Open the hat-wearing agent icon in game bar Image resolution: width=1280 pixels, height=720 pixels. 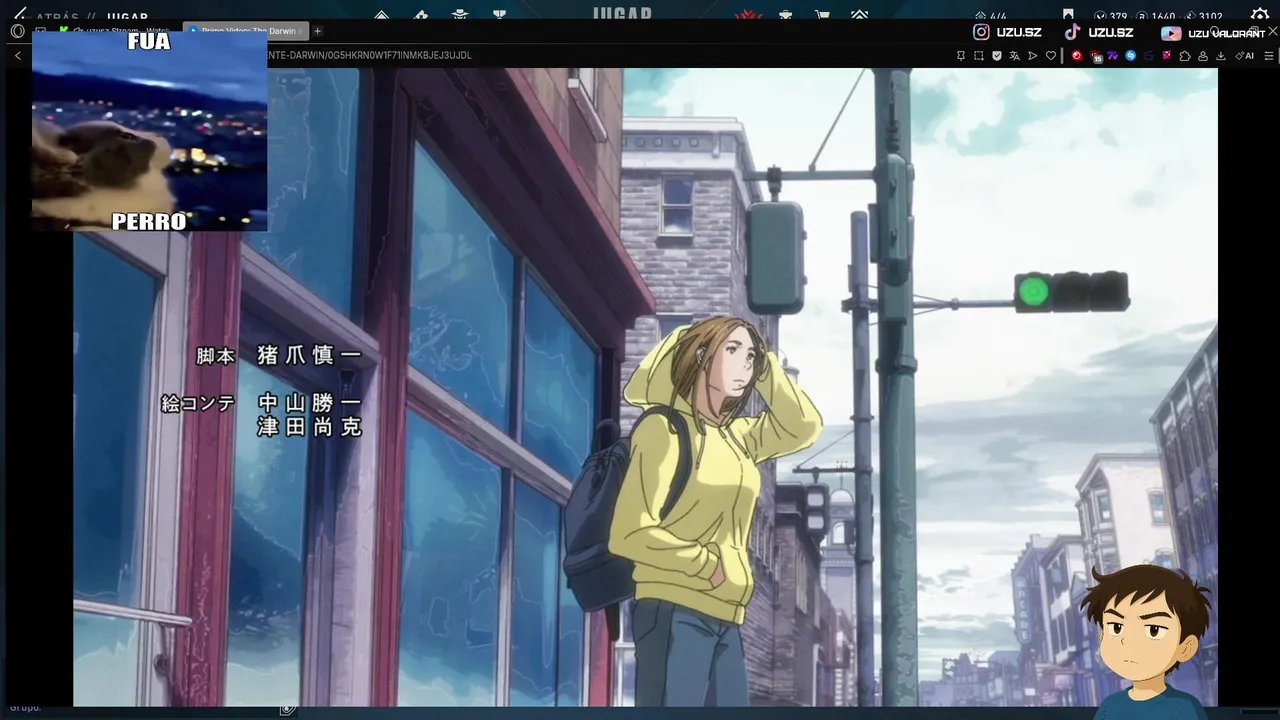[x=460, y=15]
